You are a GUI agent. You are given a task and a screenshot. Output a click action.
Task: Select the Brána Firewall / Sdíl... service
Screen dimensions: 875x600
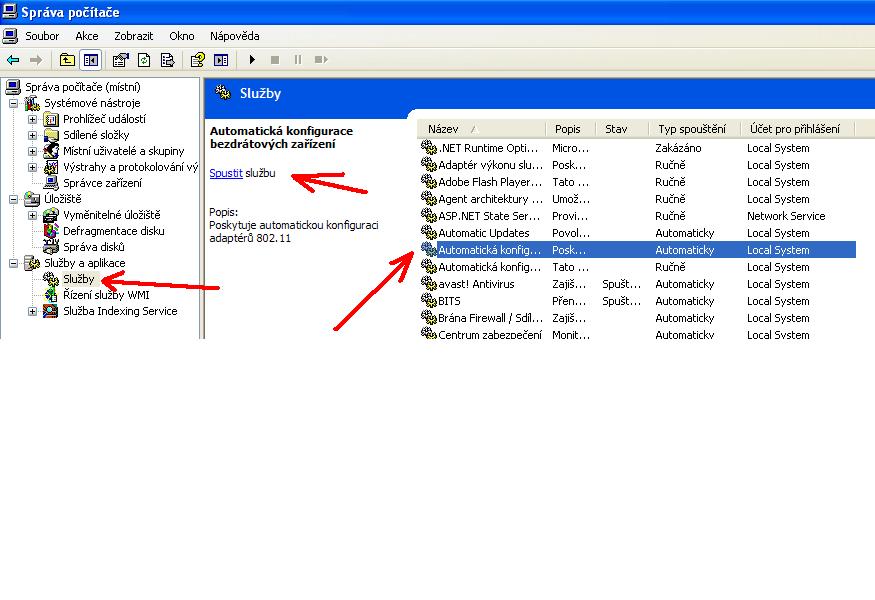click(x=637, y=318)
